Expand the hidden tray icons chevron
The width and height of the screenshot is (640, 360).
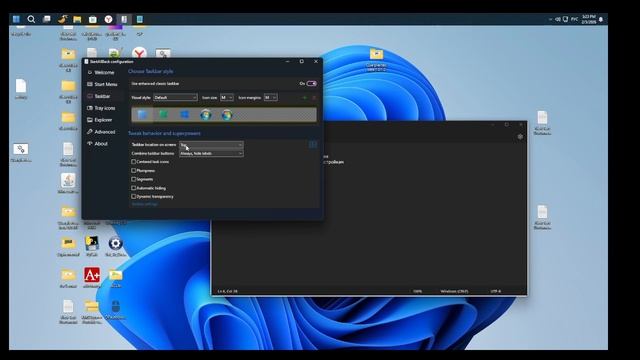550,19
